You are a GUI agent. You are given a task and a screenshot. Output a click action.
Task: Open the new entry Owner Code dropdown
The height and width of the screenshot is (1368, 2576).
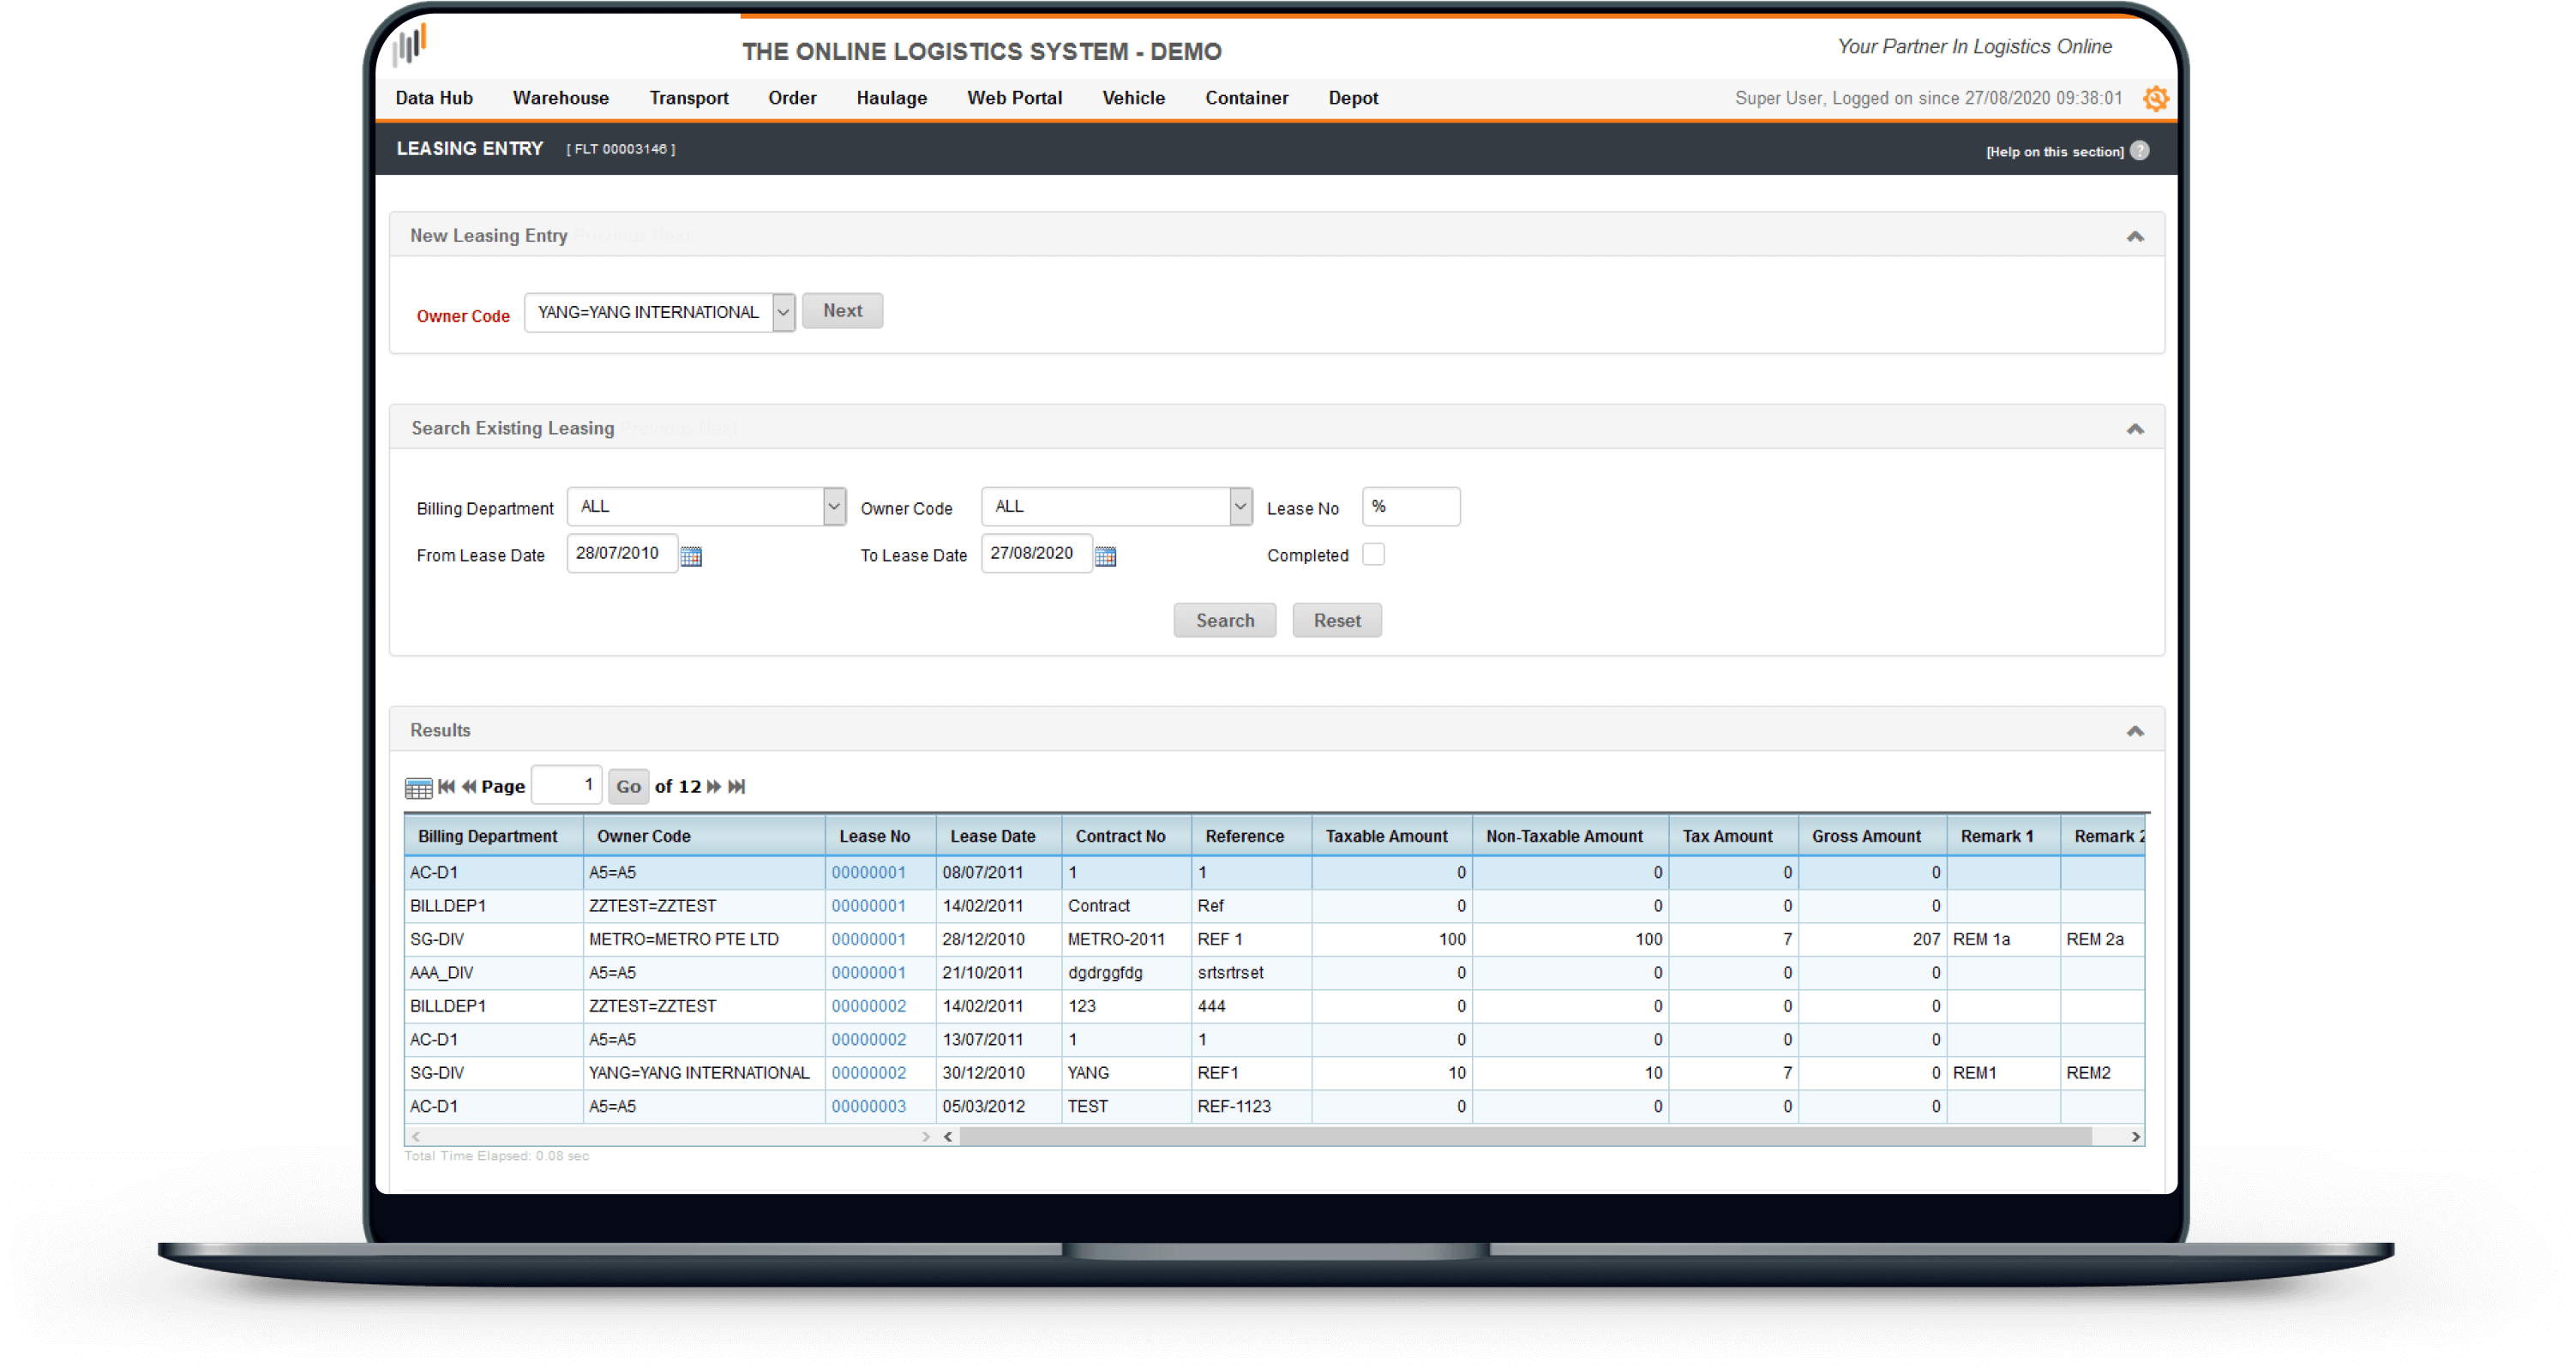click(x=660, y=312)
